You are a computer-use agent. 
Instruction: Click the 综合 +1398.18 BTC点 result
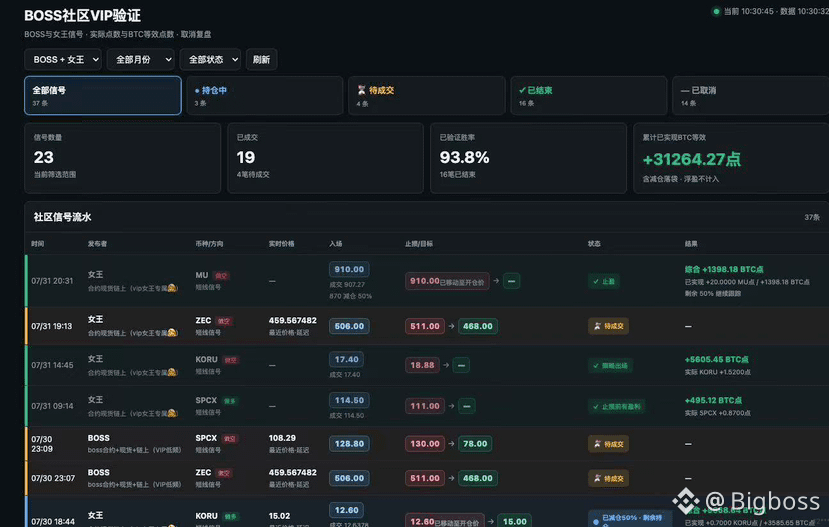[724, 270]
